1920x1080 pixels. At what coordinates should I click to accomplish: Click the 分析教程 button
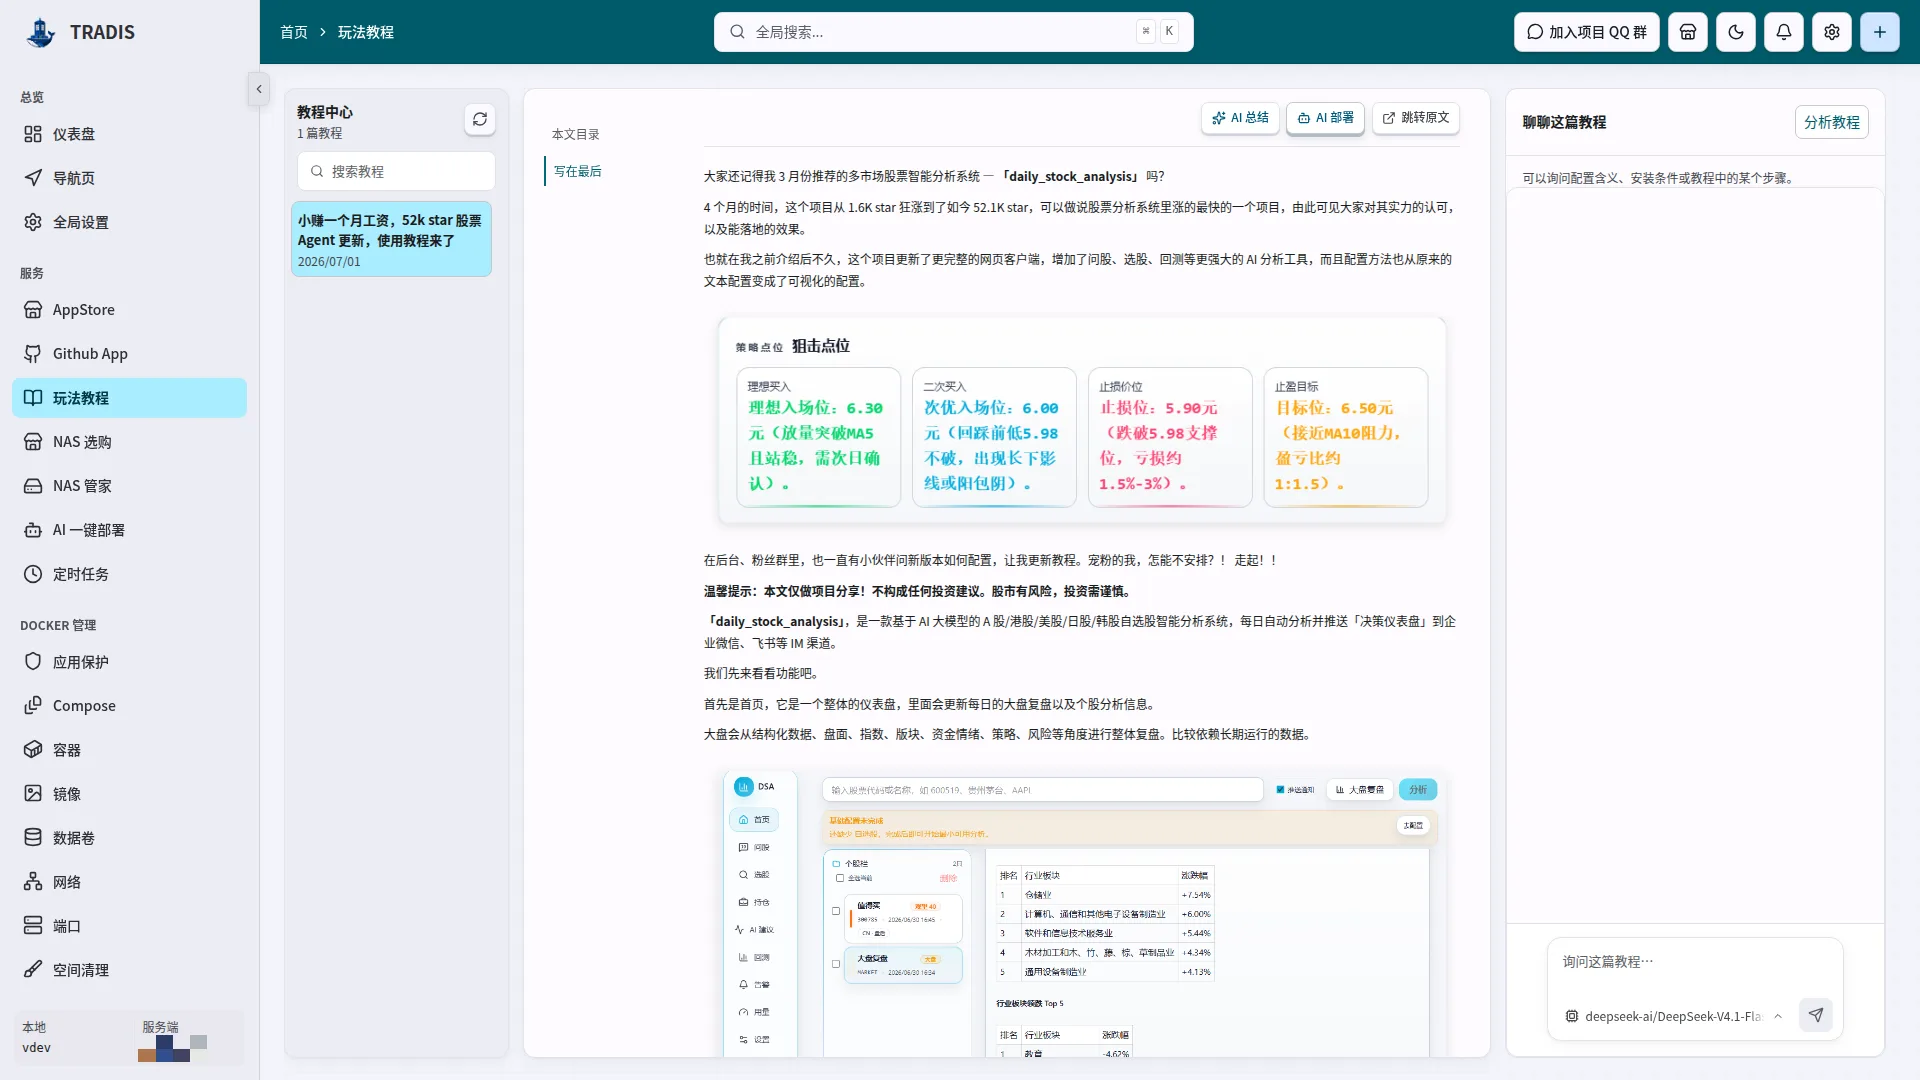tap(1832, 122)
